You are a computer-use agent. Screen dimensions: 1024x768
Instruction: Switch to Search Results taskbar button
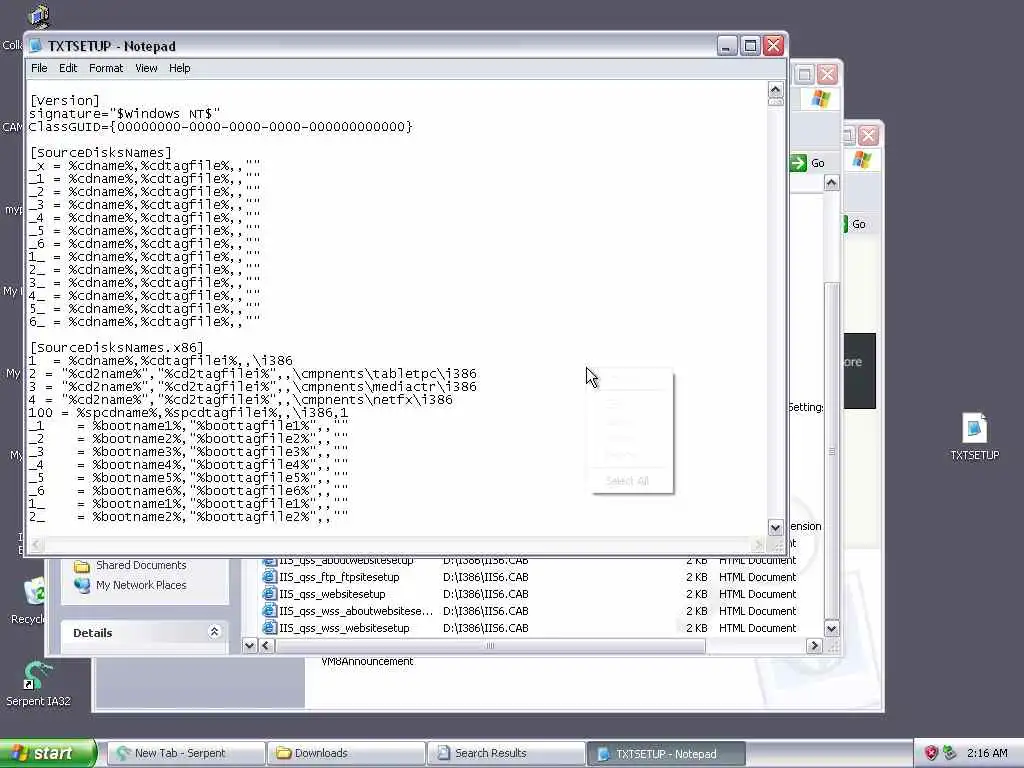click(506, 753)
